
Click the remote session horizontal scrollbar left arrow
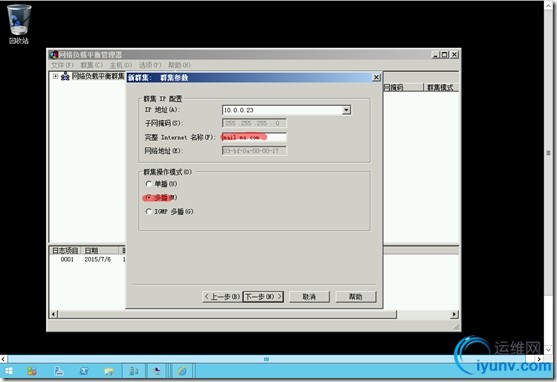[4, 359]
